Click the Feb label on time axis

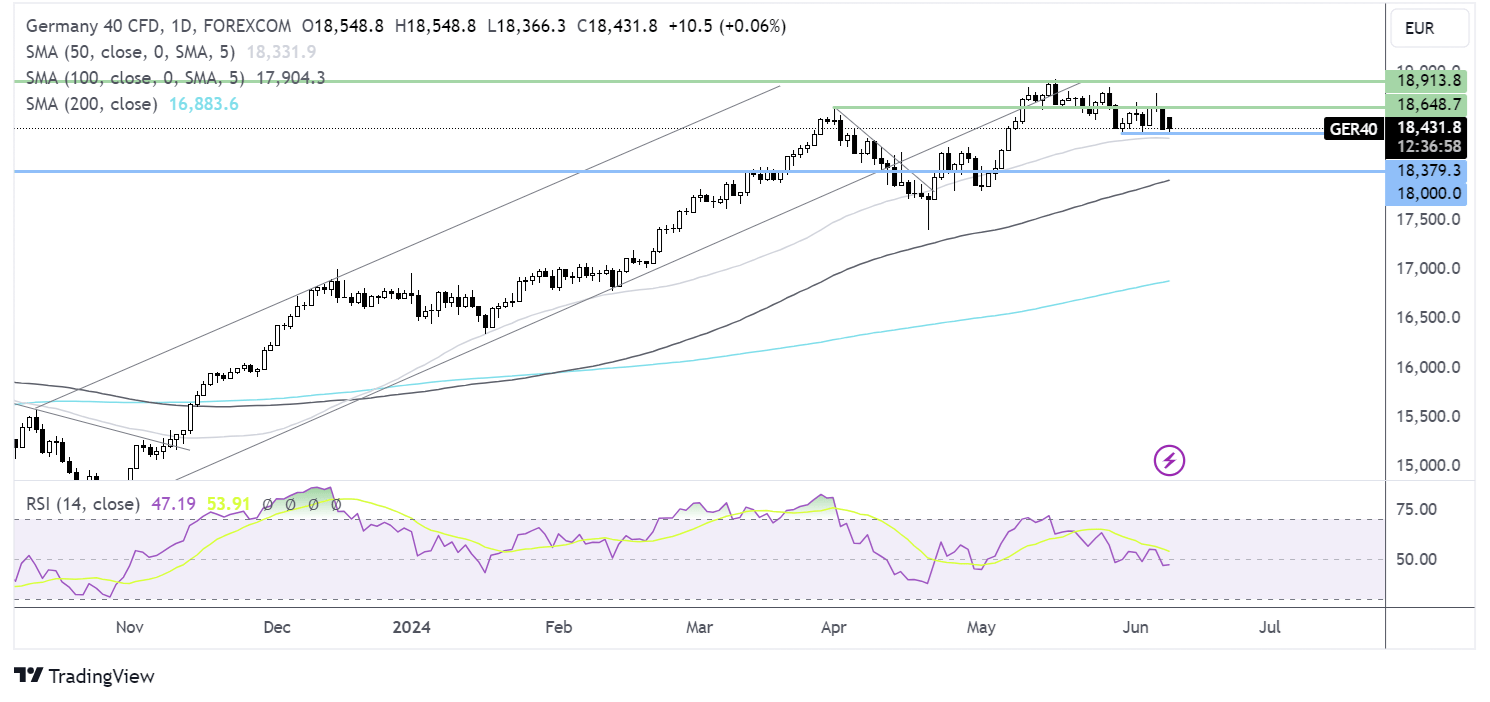pyautogui.click(x=558, y=627)
